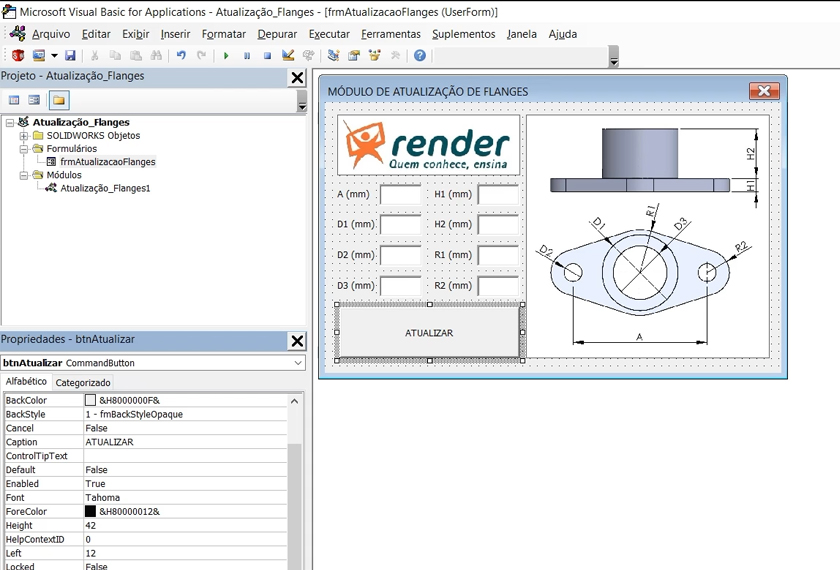840x570 pixels.
Task: Open the btnAtualizar object dropdown
Action: [x=297, y=363]
